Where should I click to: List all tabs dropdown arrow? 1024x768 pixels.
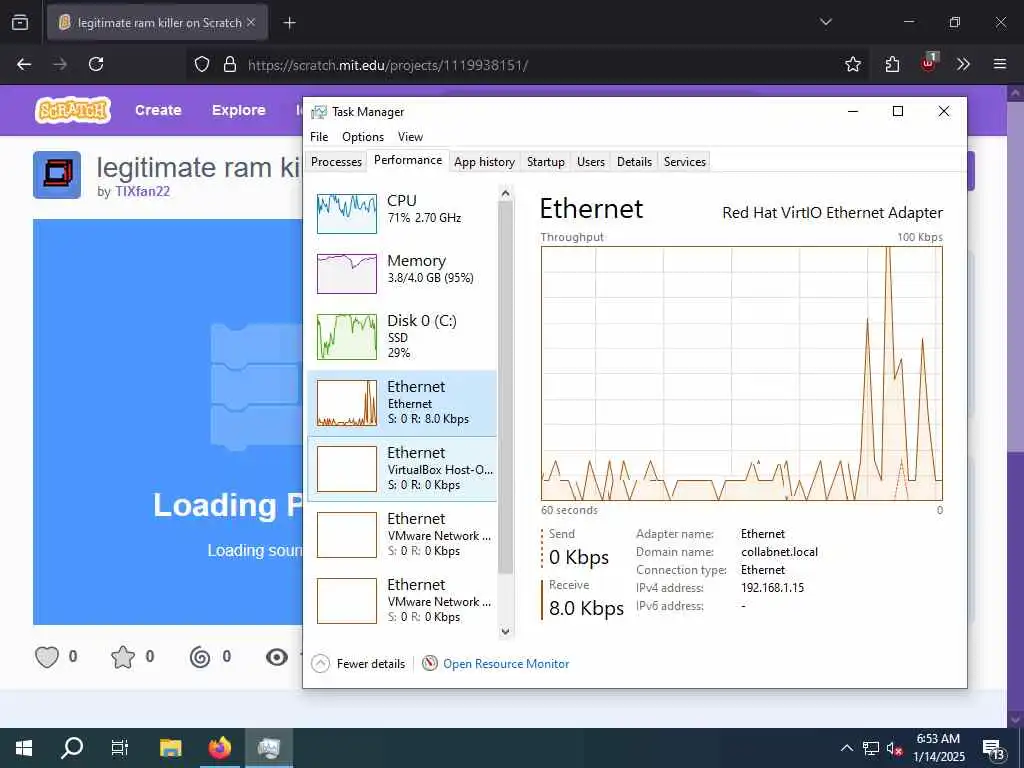click(826, 22)
